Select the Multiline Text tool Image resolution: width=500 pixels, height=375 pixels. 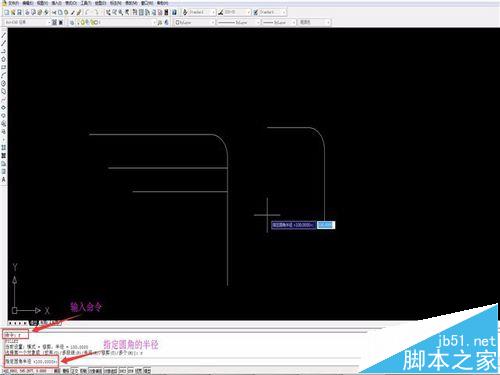coord(4,179)
